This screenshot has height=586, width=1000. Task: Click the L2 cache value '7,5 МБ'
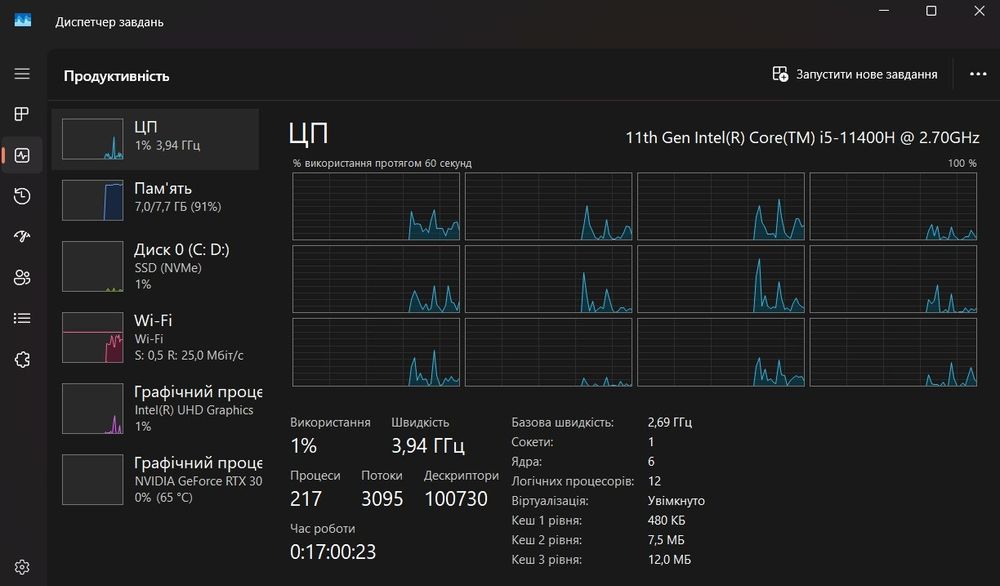pyautogui.click(x=666, y=540)
